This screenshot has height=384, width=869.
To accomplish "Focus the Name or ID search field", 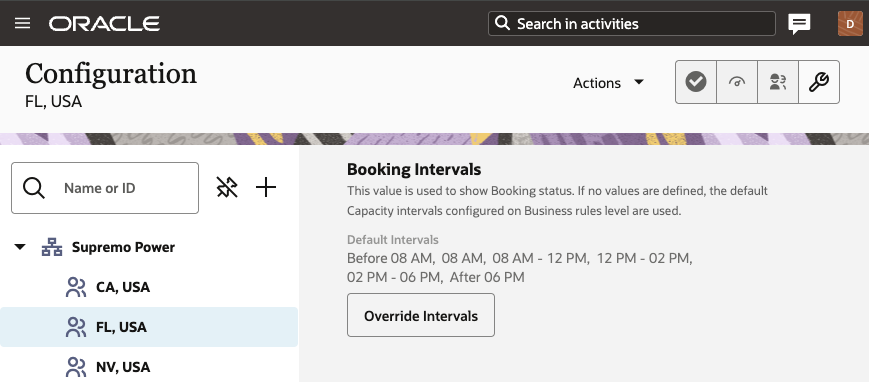I will point(105,188).
